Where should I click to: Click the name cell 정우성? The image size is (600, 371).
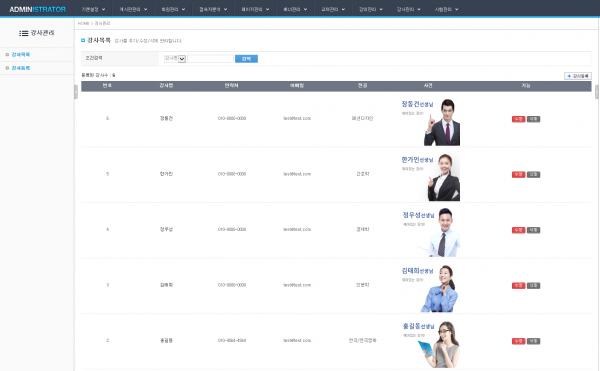tap(166, 229)
